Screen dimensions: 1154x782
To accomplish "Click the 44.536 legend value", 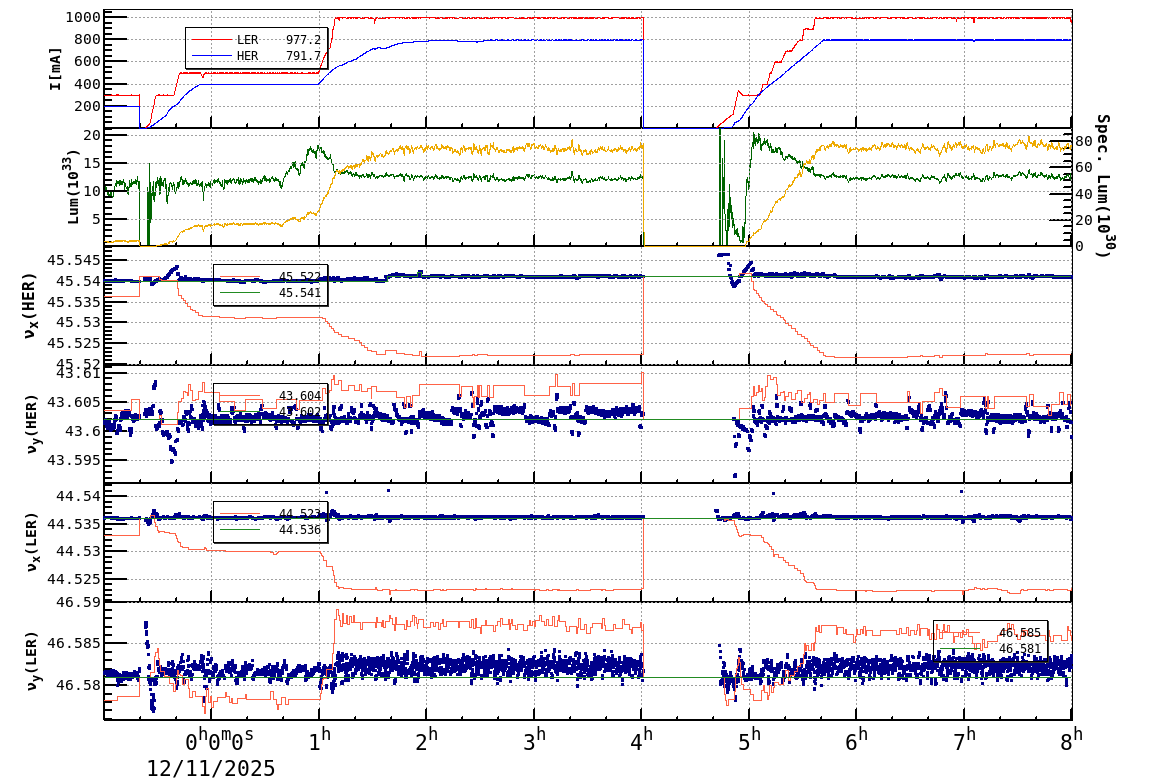I will click(x=300, y=530).
